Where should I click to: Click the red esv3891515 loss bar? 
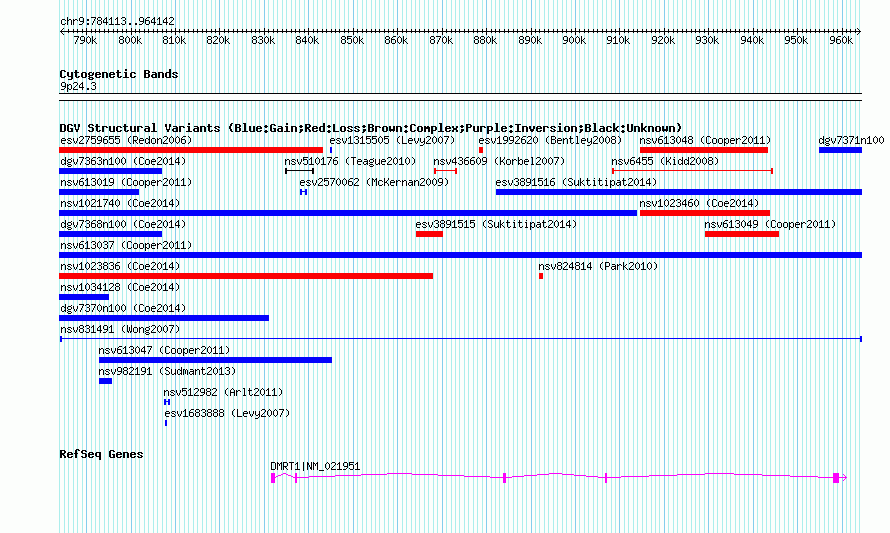coord(429,234)
